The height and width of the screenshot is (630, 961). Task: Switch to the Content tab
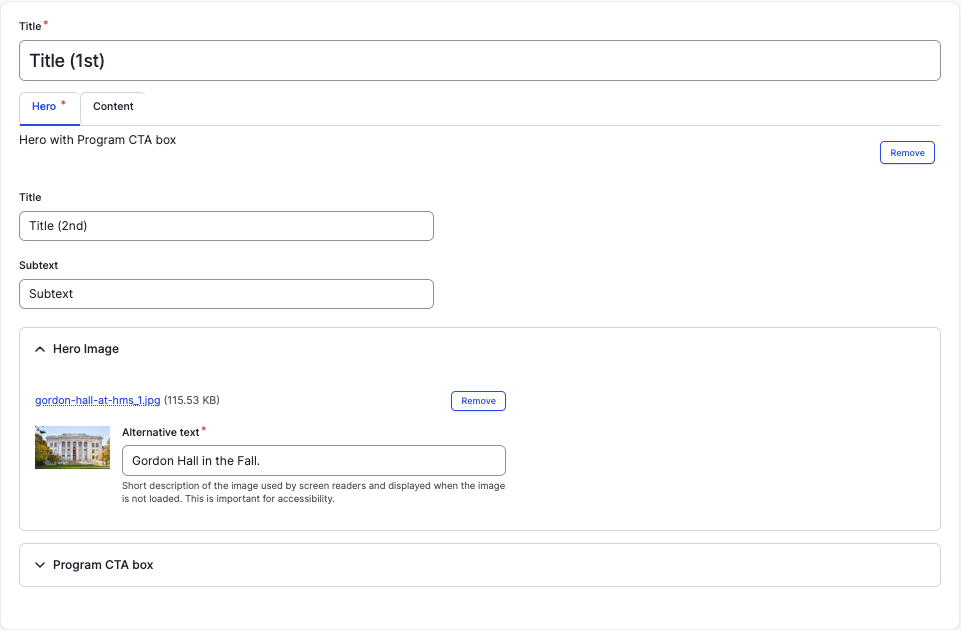pyautogui.click(x=113, y=107)
